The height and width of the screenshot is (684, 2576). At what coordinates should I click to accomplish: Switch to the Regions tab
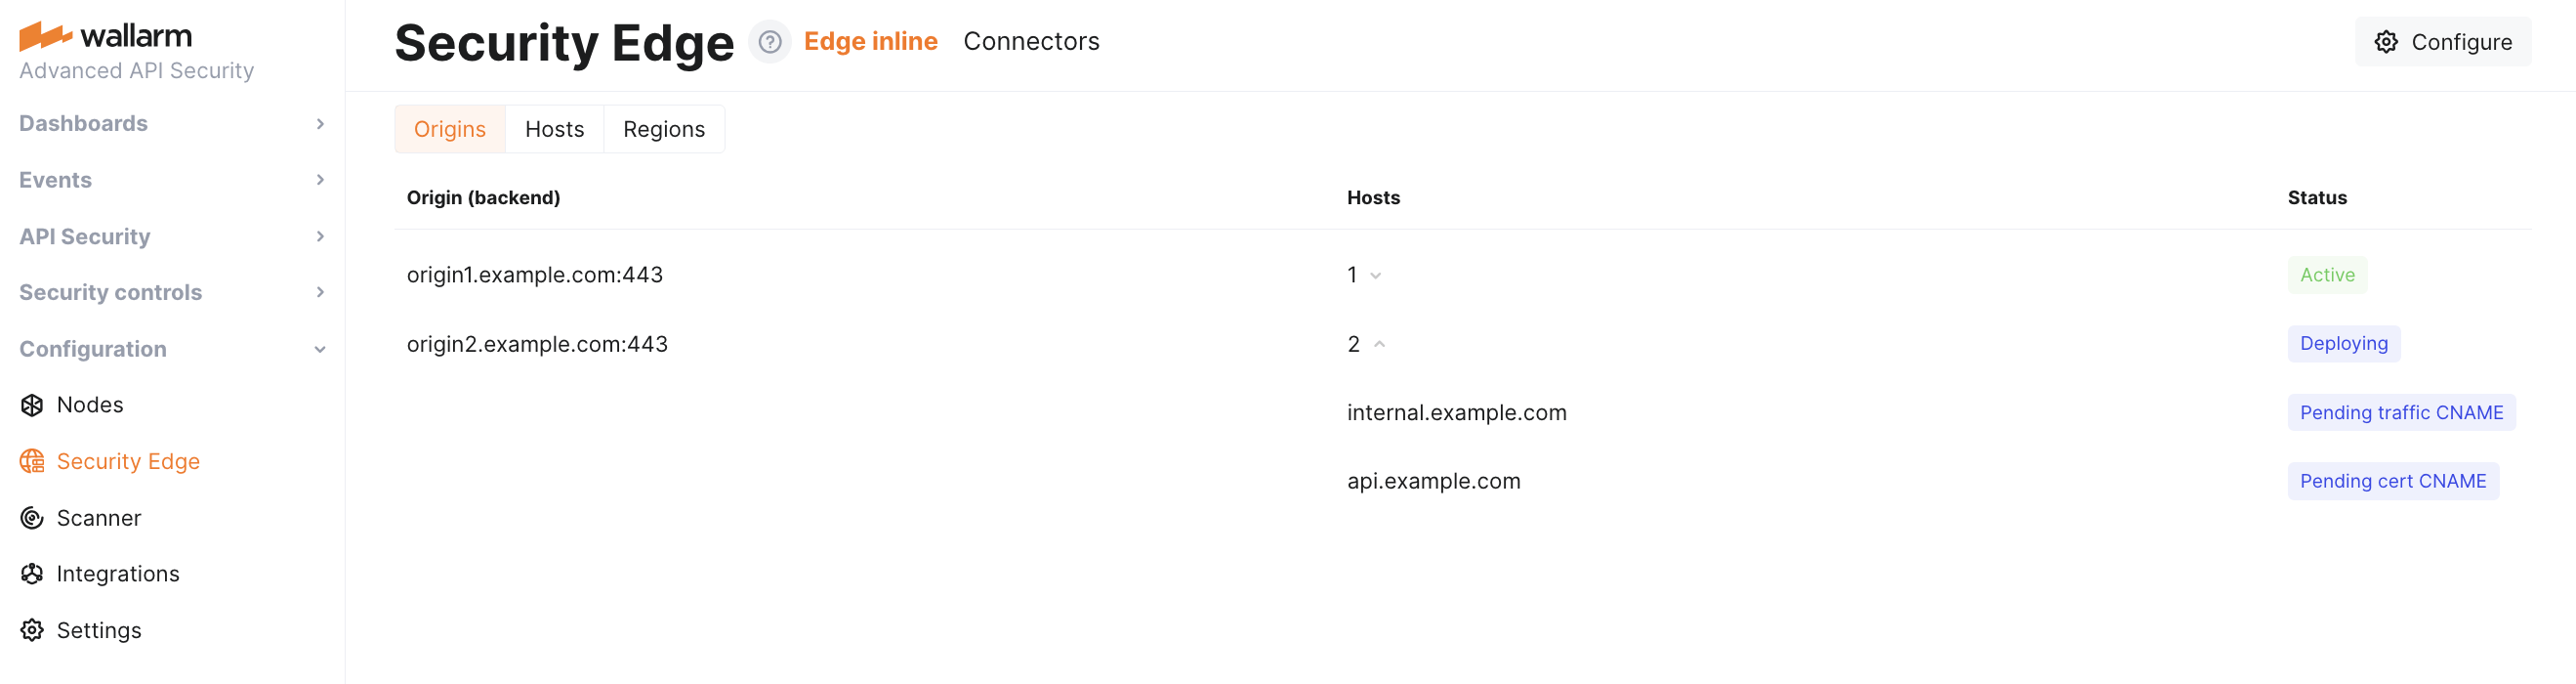coord(663,130)
